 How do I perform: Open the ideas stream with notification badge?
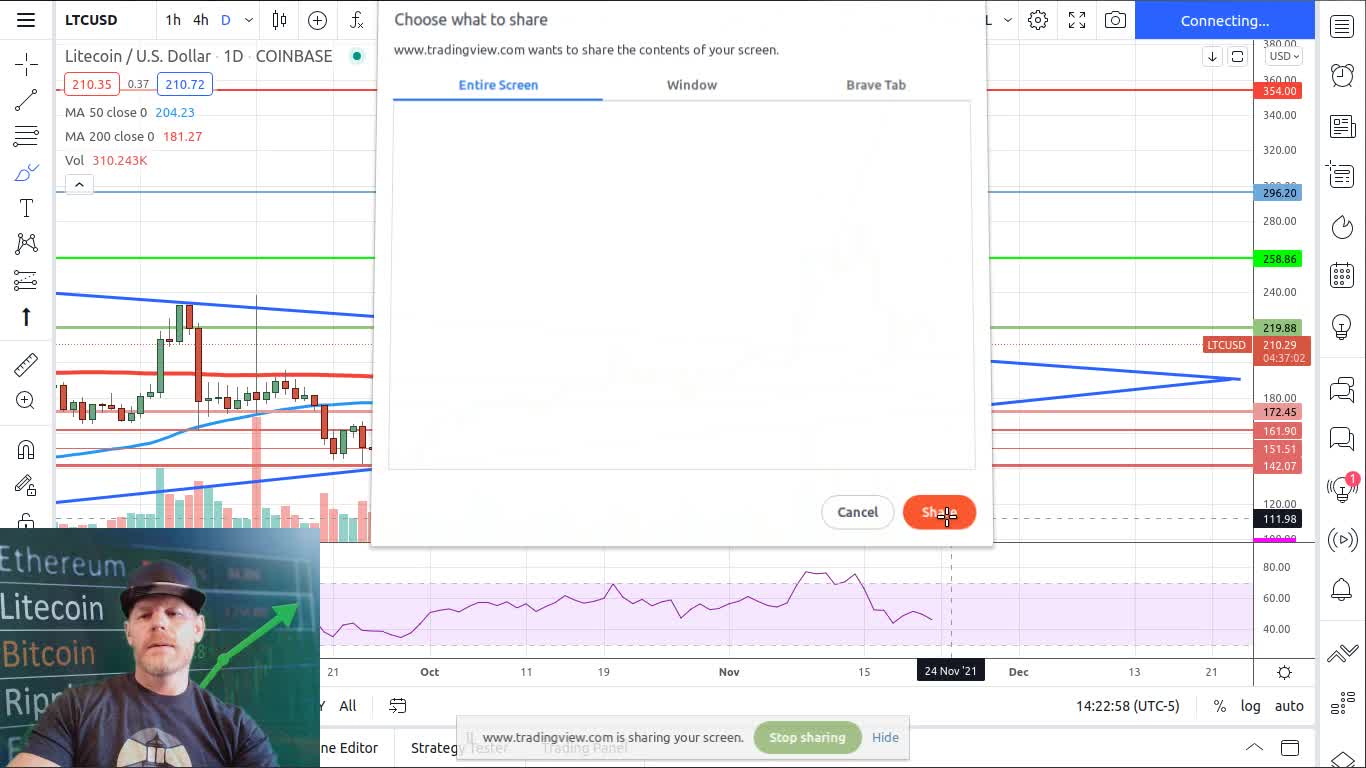pyautogui.click(x=1342, y=488)
